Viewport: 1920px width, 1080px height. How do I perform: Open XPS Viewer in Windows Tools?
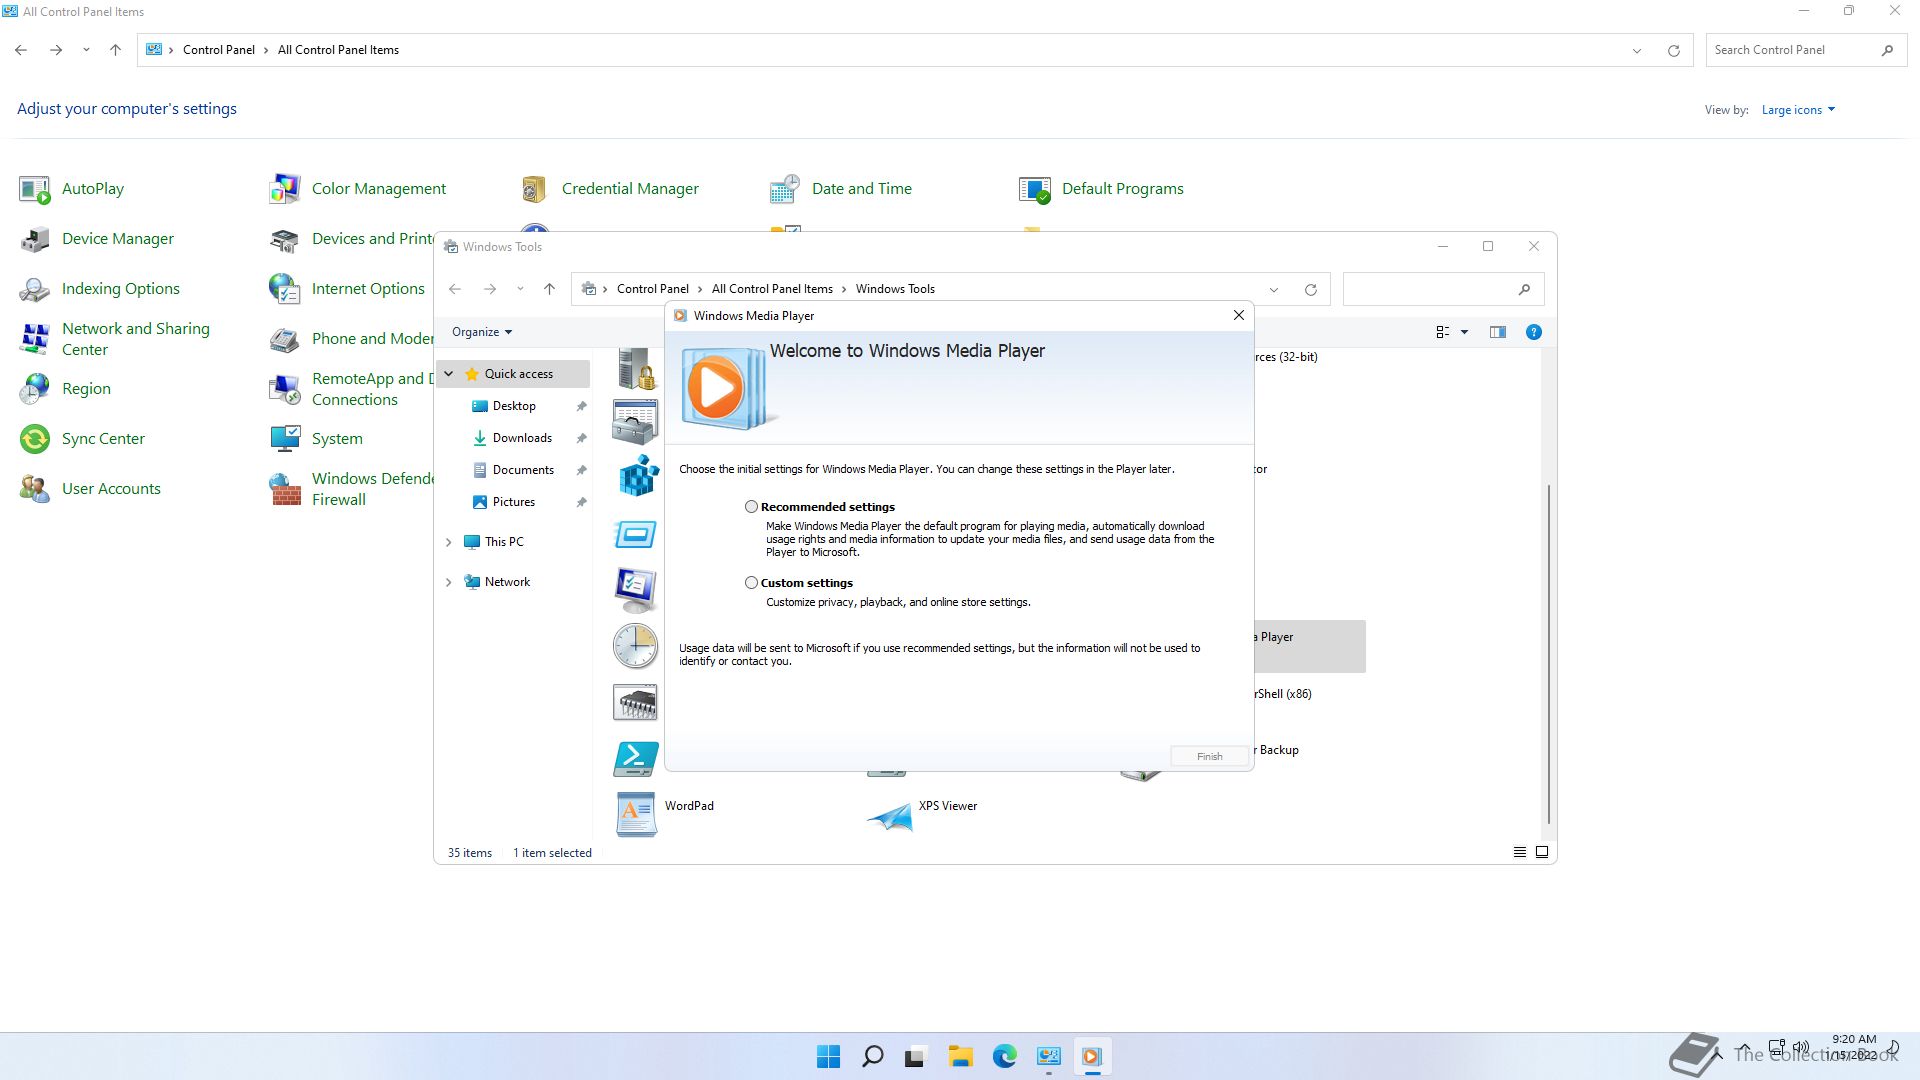tap(922, 814)
